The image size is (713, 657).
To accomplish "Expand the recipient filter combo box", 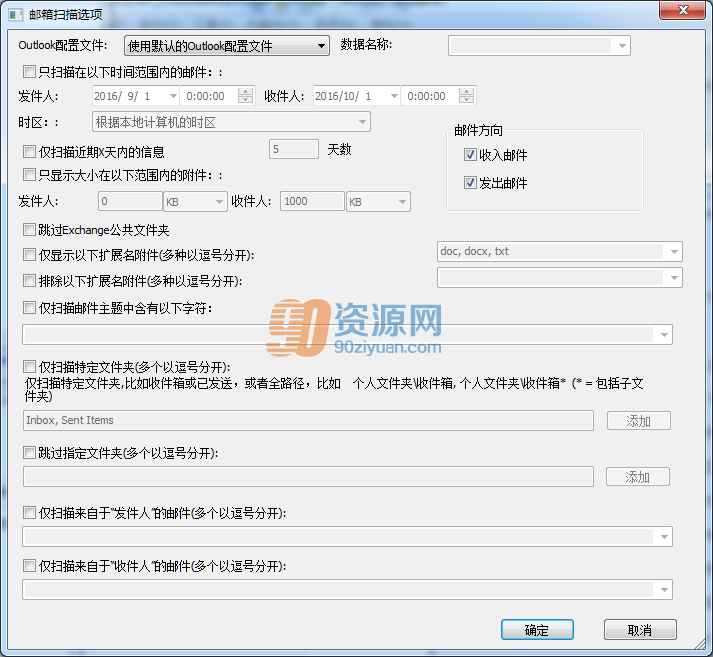I will [x=664, y=590].
